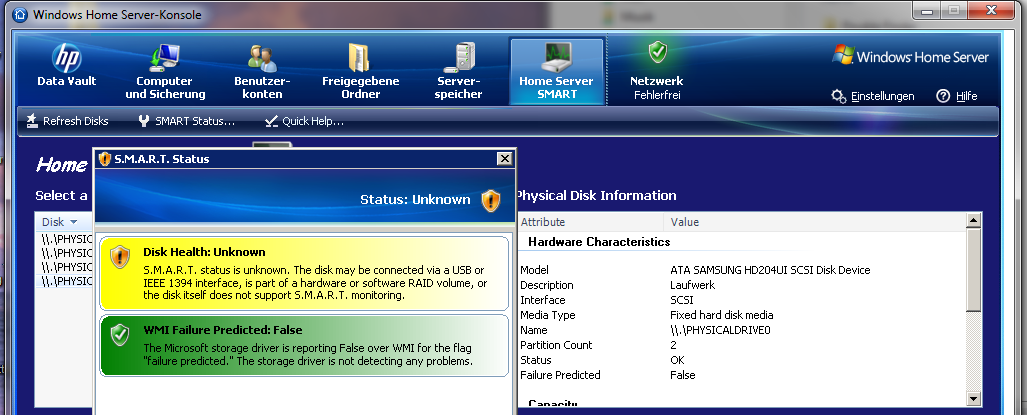Open Computer und Sicherung tab

click(165, 71)
